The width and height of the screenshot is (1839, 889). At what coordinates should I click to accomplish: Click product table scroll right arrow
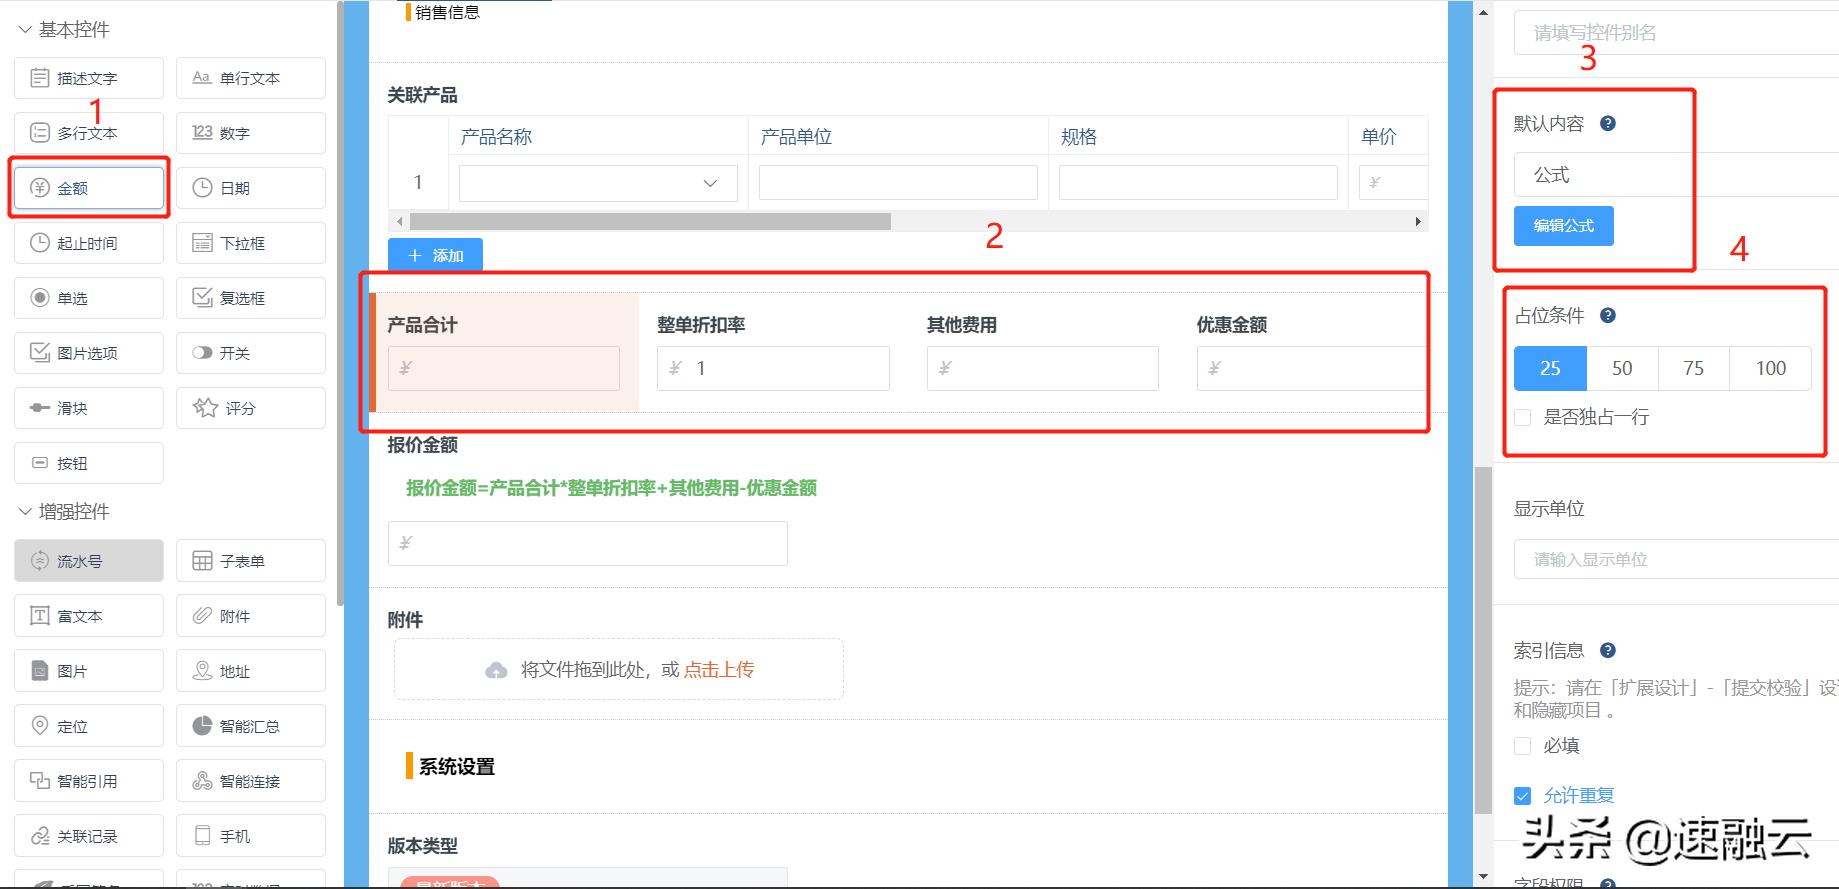tap(1418, 221)
